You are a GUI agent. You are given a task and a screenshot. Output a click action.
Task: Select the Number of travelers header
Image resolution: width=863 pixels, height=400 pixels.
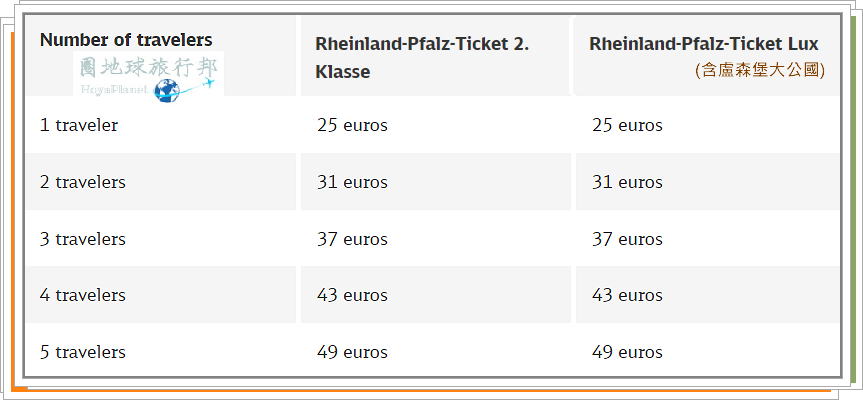(x=126, y=40)
